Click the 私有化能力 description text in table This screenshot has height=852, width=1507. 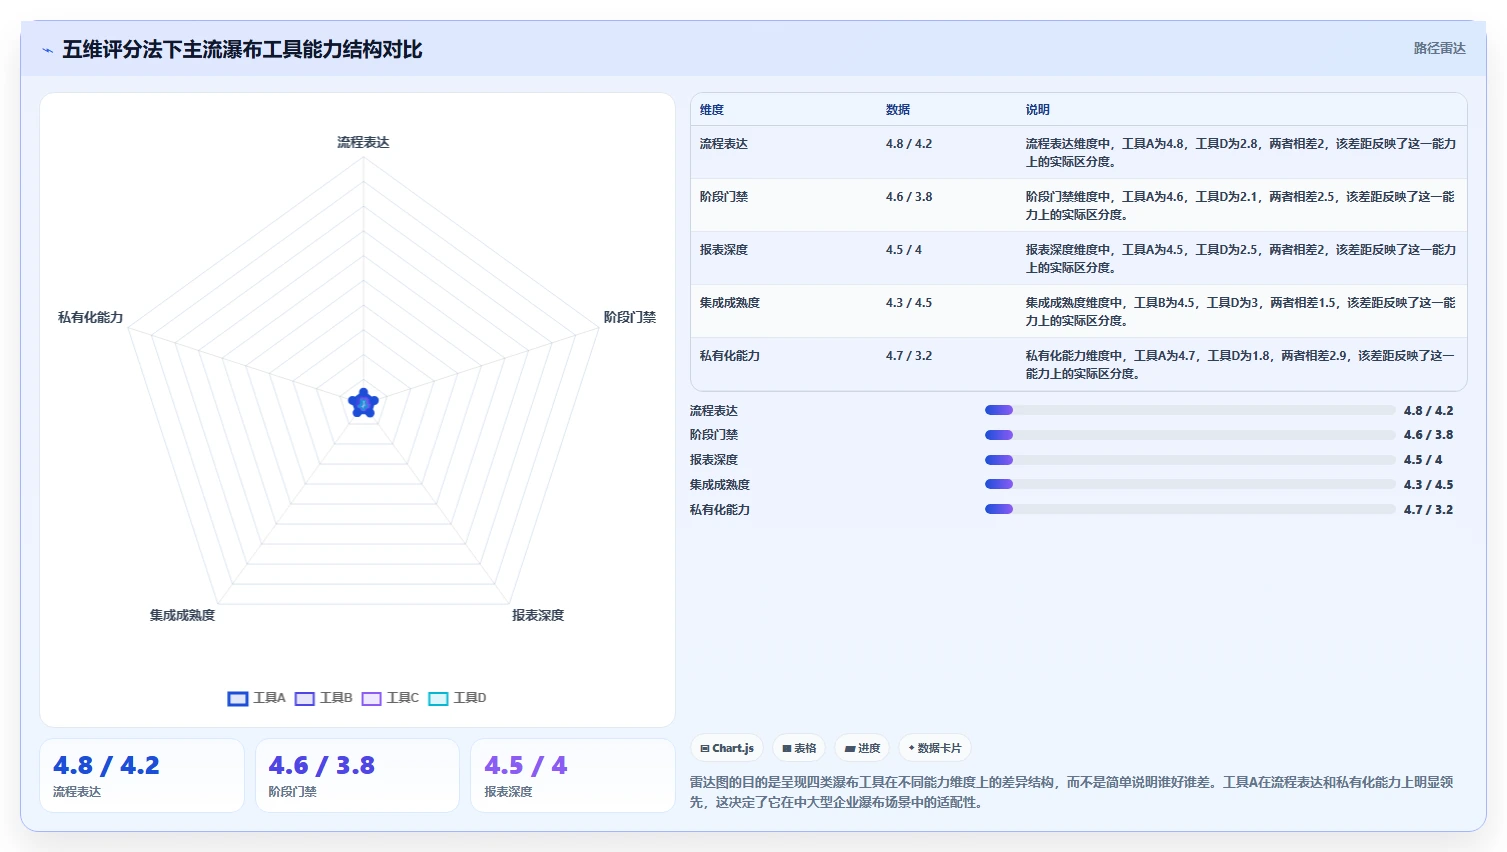1240,365
